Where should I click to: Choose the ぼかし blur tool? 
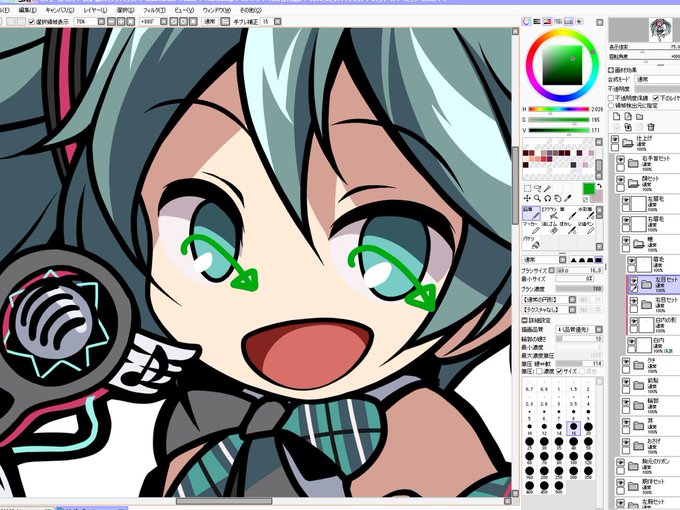(x=568, y=228)
